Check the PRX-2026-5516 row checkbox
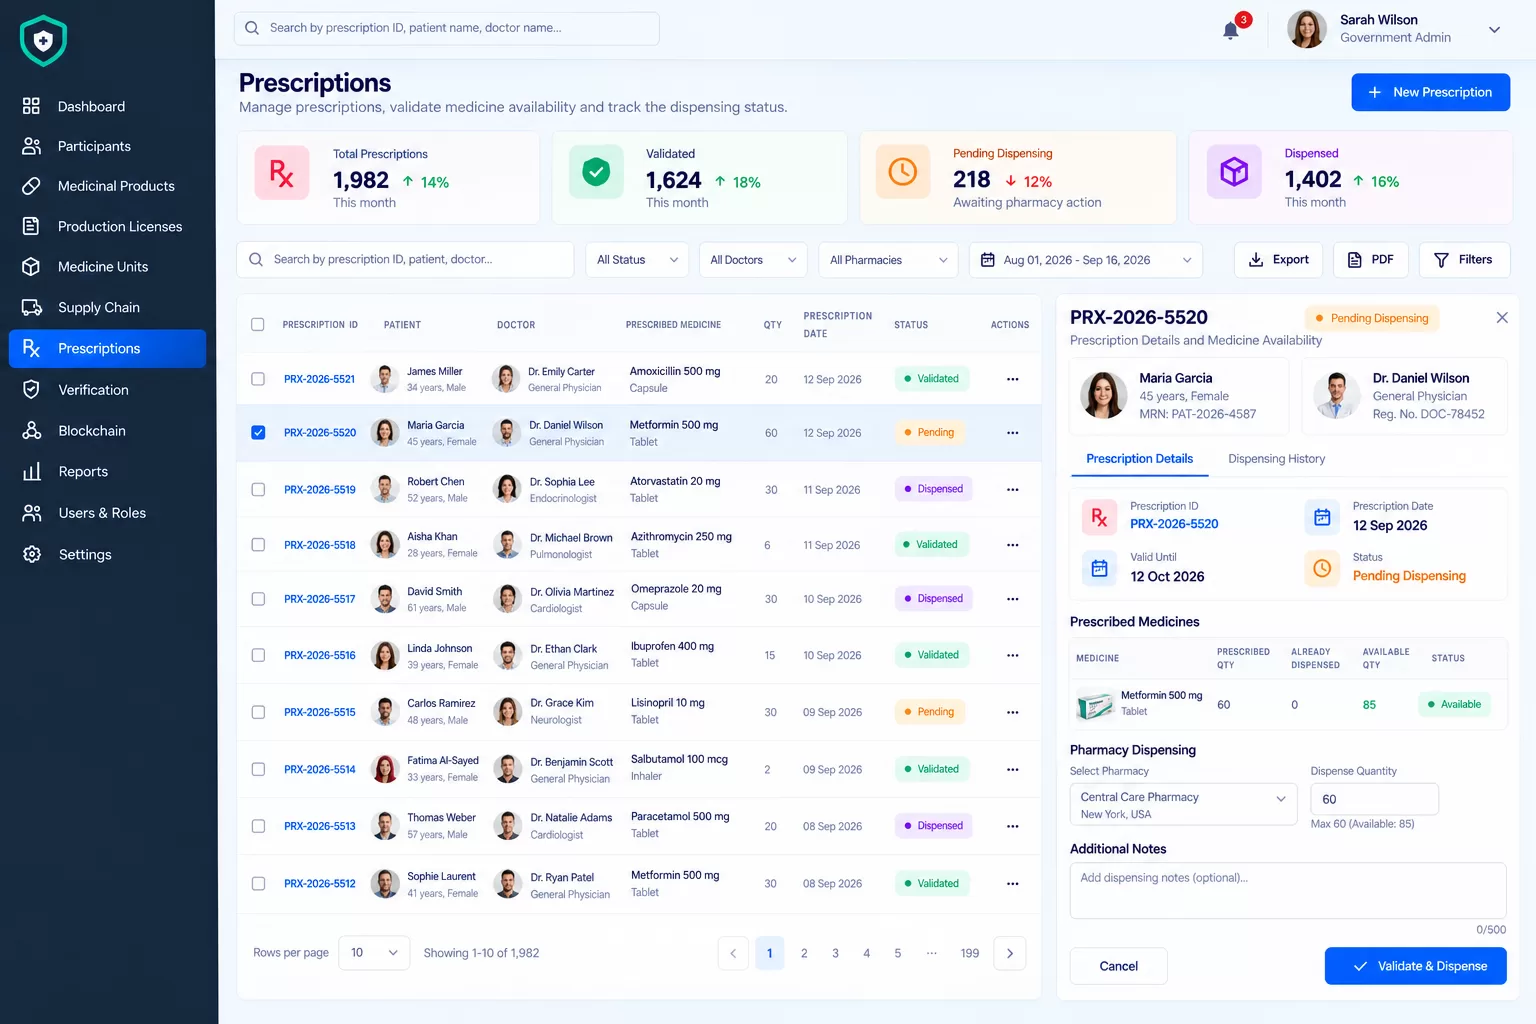Image resolution: width=1536 pixels, height=1024 pixels. pos(258,655)
